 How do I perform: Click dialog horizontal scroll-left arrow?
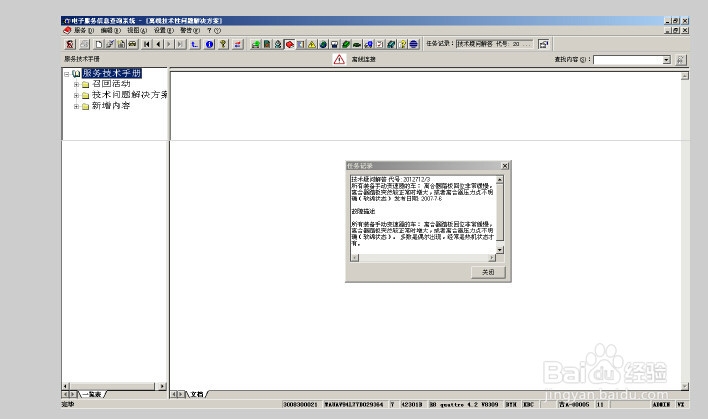[x=355, y=257]
